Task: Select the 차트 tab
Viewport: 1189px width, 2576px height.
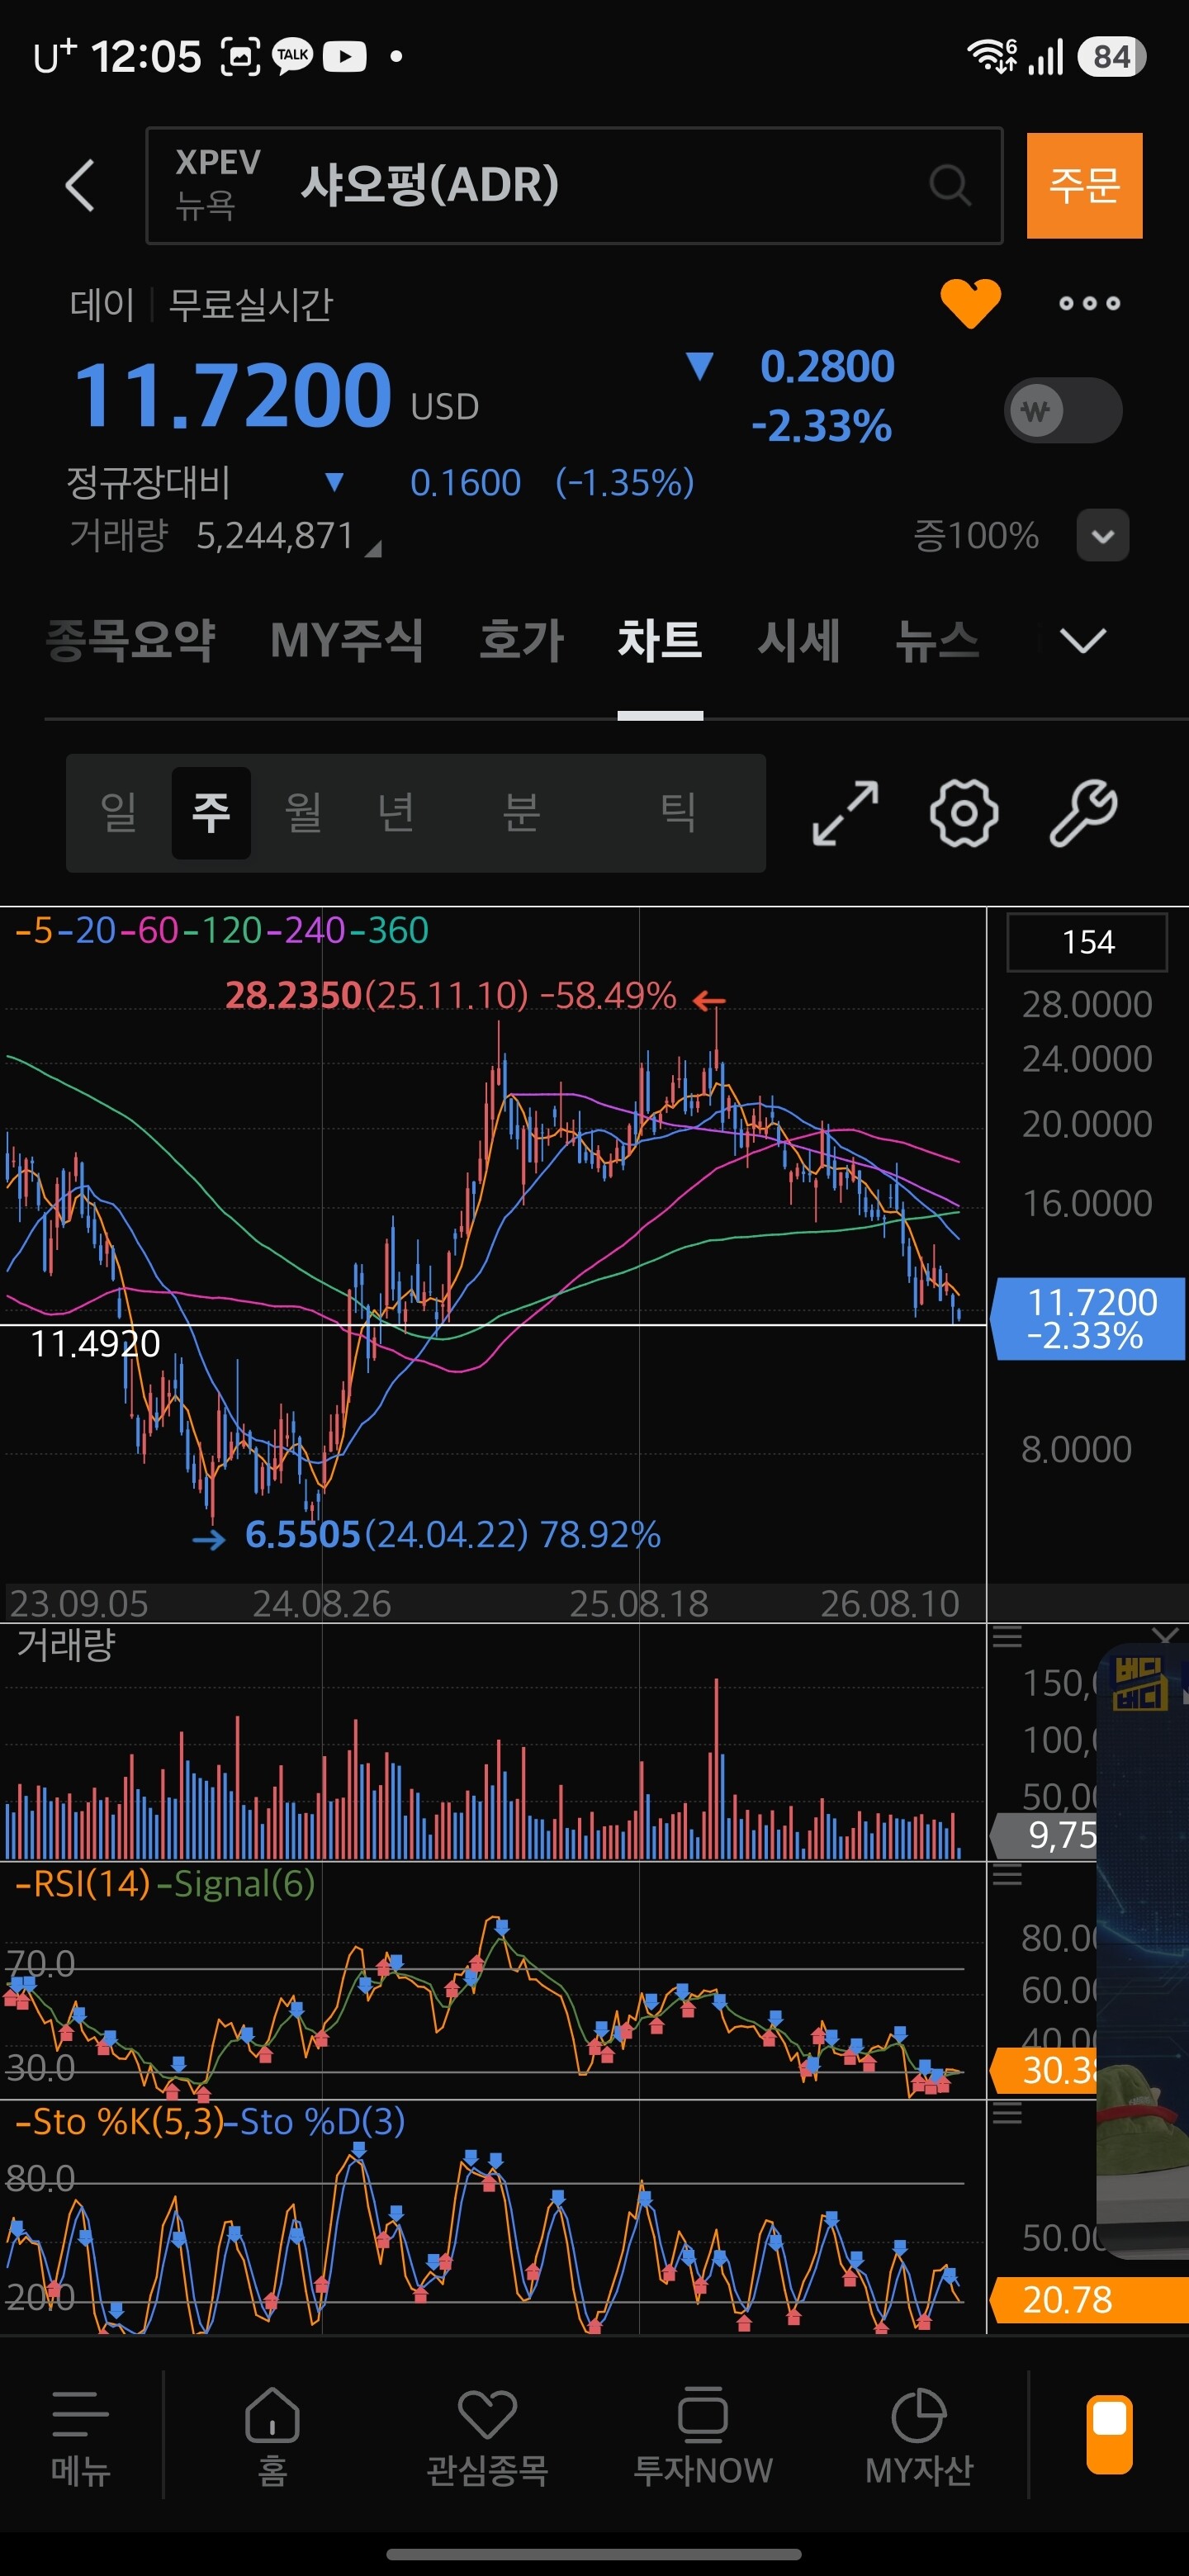Action: 660,640
